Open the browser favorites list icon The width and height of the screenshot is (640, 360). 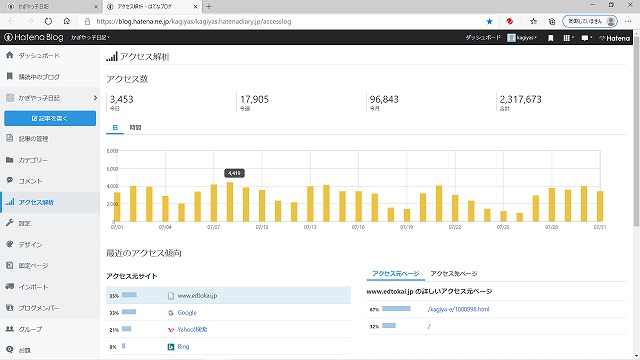tap(533, 21)
